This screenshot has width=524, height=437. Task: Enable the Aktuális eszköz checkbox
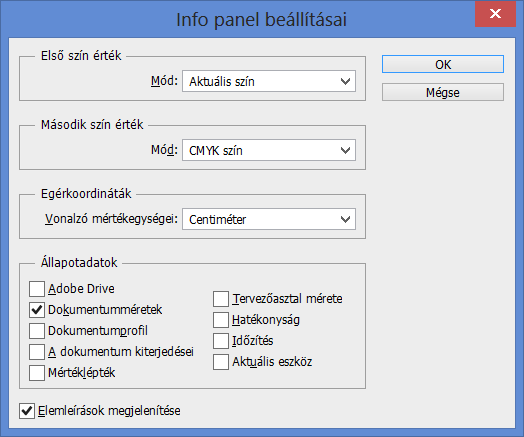coord(221,362)
